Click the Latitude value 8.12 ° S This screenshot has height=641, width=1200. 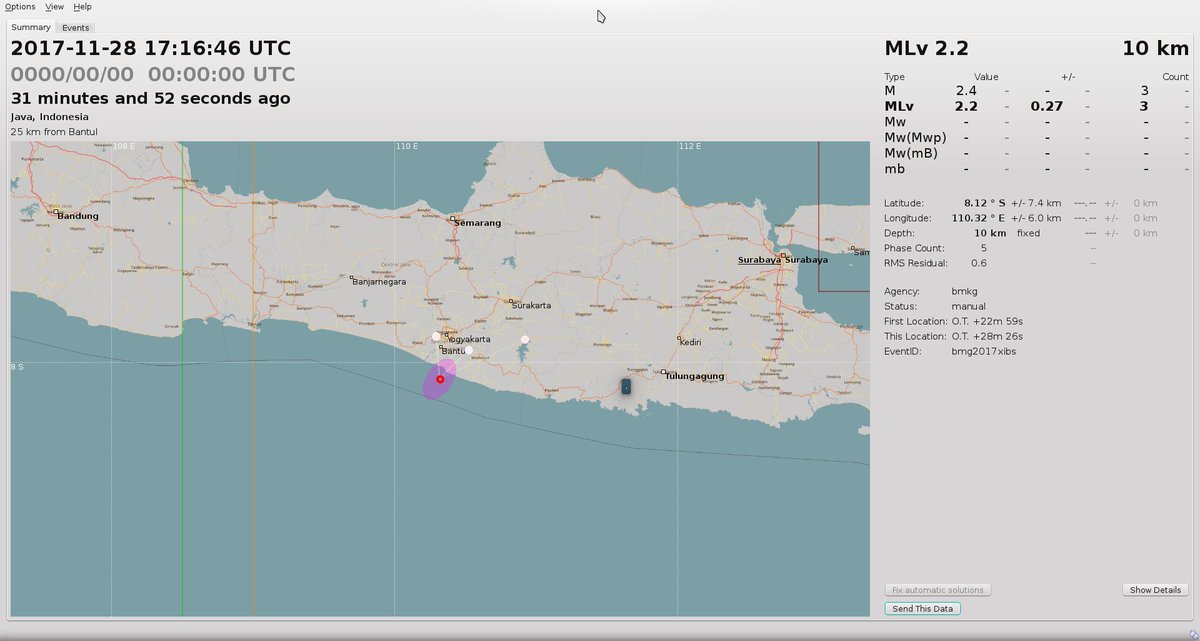pyautogui.click(x=985, y=203)
